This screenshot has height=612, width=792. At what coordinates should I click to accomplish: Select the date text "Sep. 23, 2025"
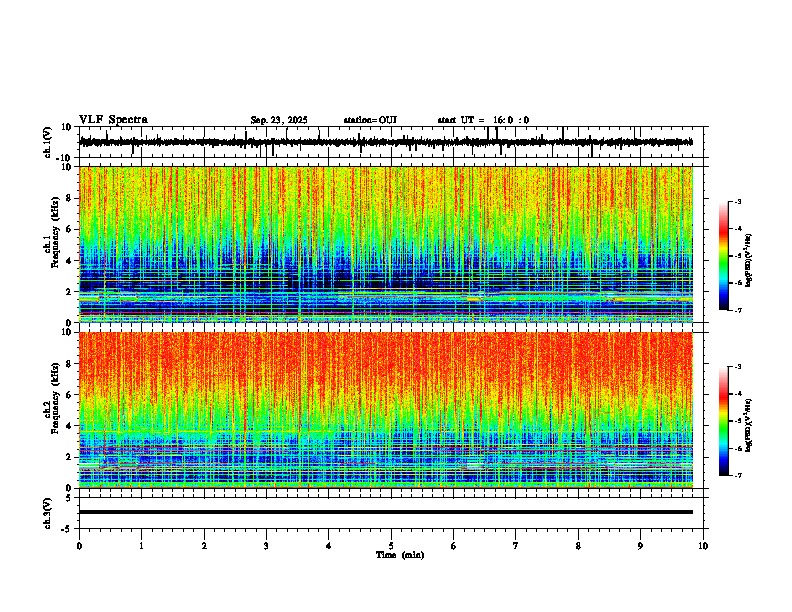(x=279, y=120)
